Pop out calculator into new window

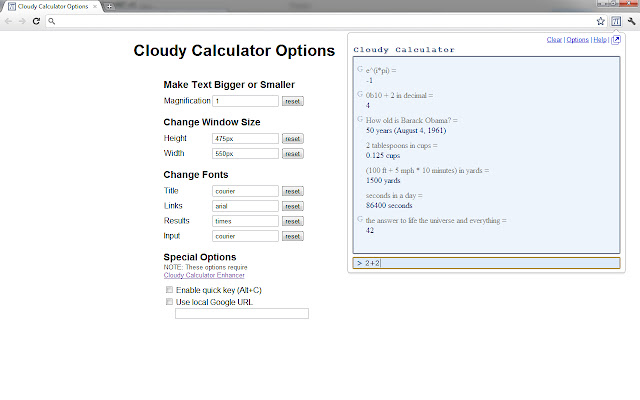616,40
